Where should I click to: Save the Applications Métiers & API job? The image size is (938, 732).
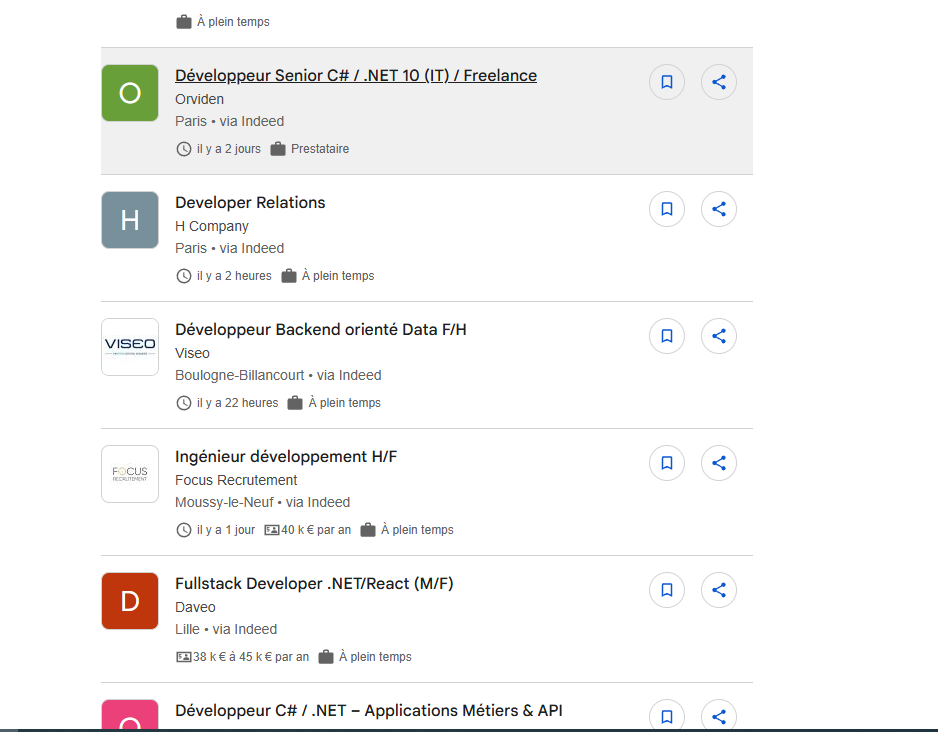point(666,716)
